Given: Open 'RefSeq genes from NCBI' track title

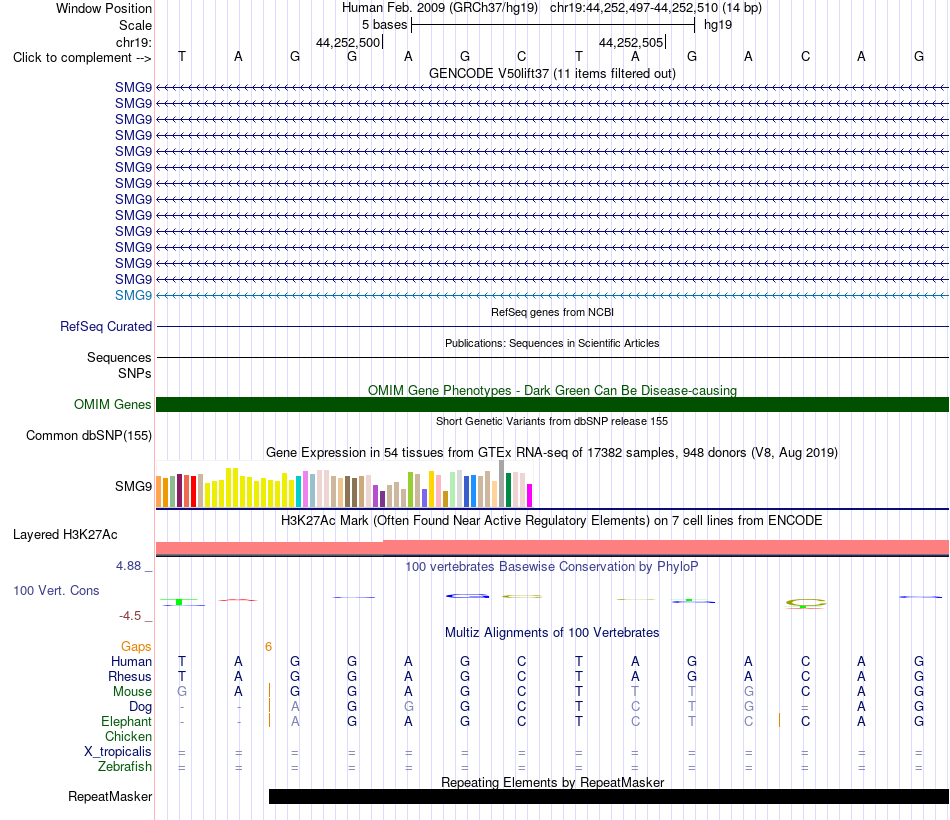Looking at the screenshot, I should point(552,312).
